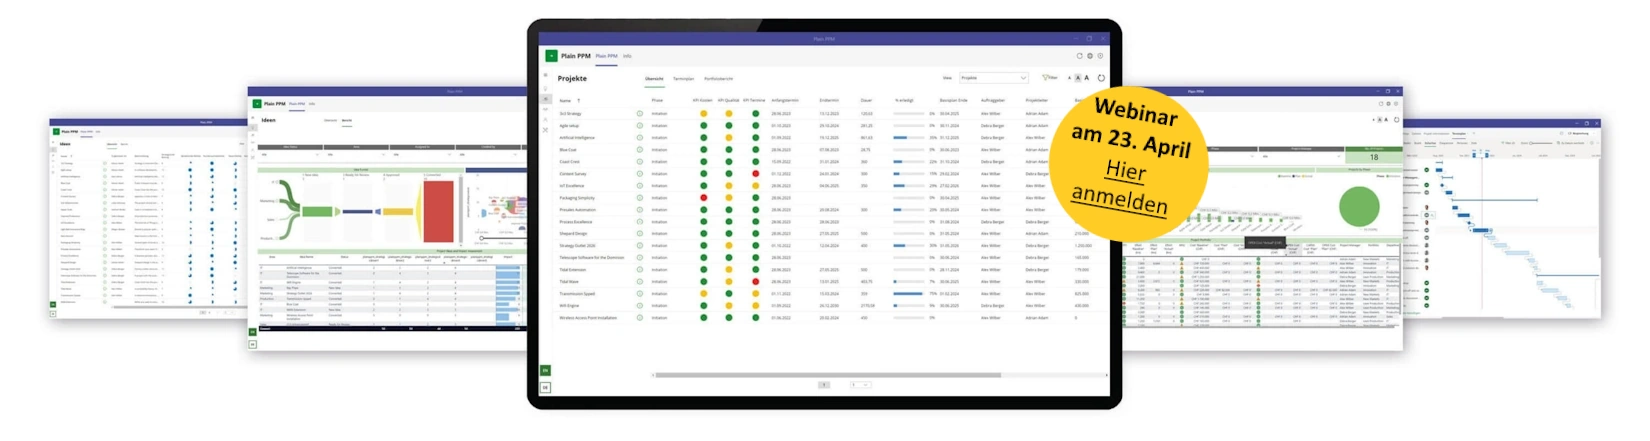This screenshot has height=441, width=1650.
Task: Switch to the Übersicht tab in Projekte
Action: coord(654,79)
